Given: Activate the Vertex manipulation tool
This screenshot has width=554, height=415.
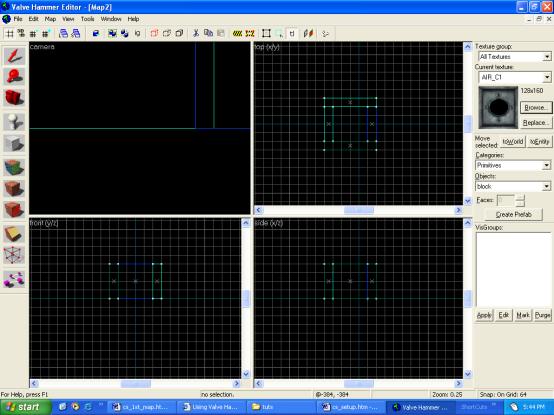Looking at the screenshot, I should pyautogui.click(x=14, y=255).
